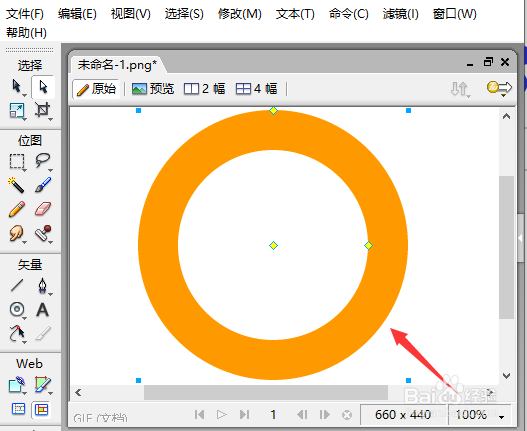This screenshot has width=527, height=431.
Task: Switch to 2 幅 view
Action: (204, 89)
